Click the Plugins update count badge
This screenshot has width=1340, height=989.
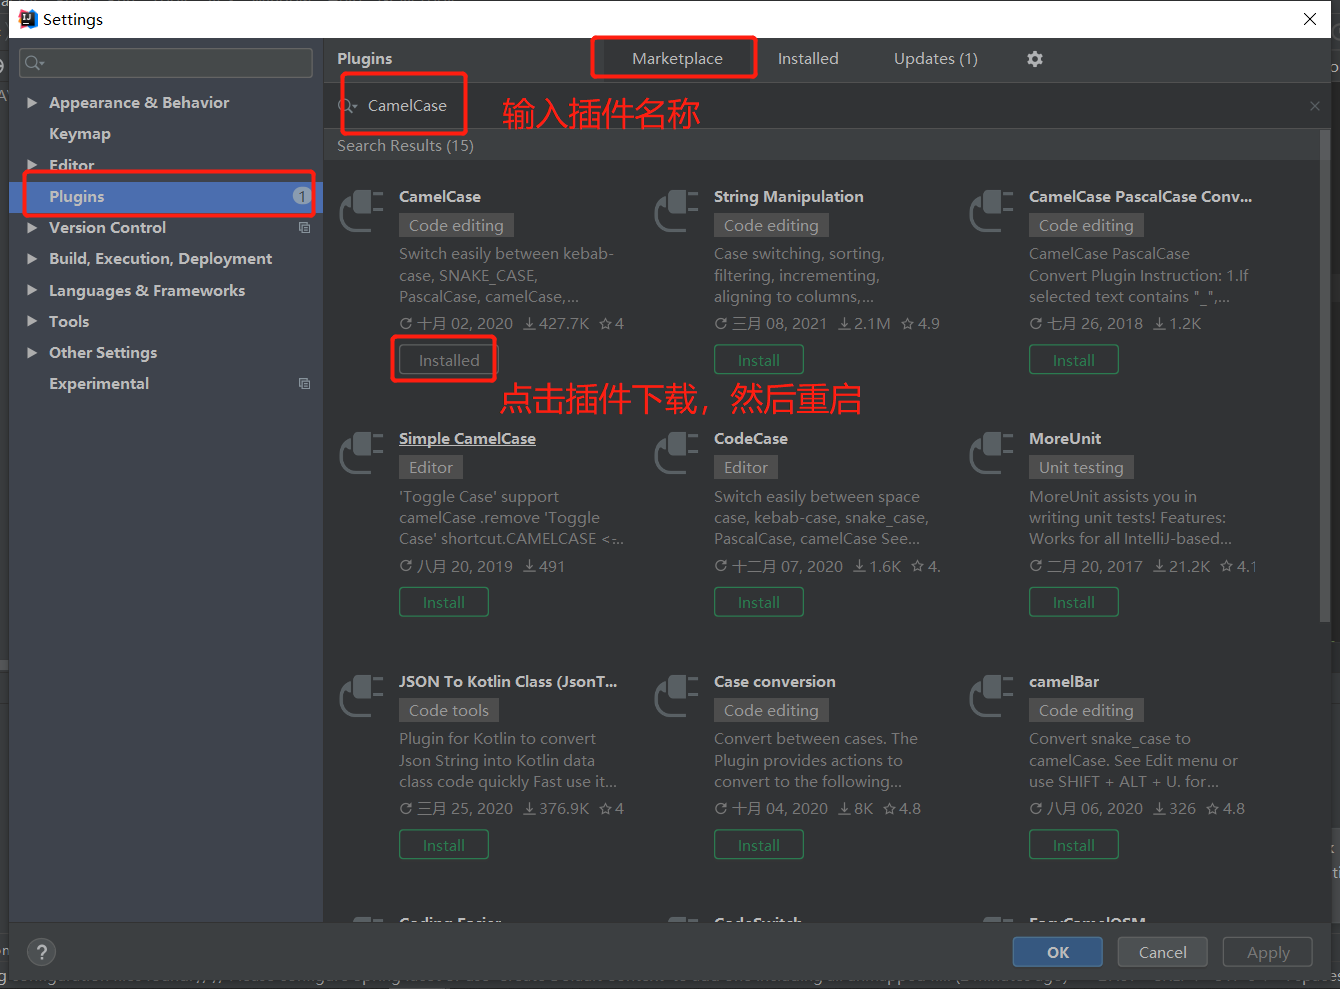(301, 196)
